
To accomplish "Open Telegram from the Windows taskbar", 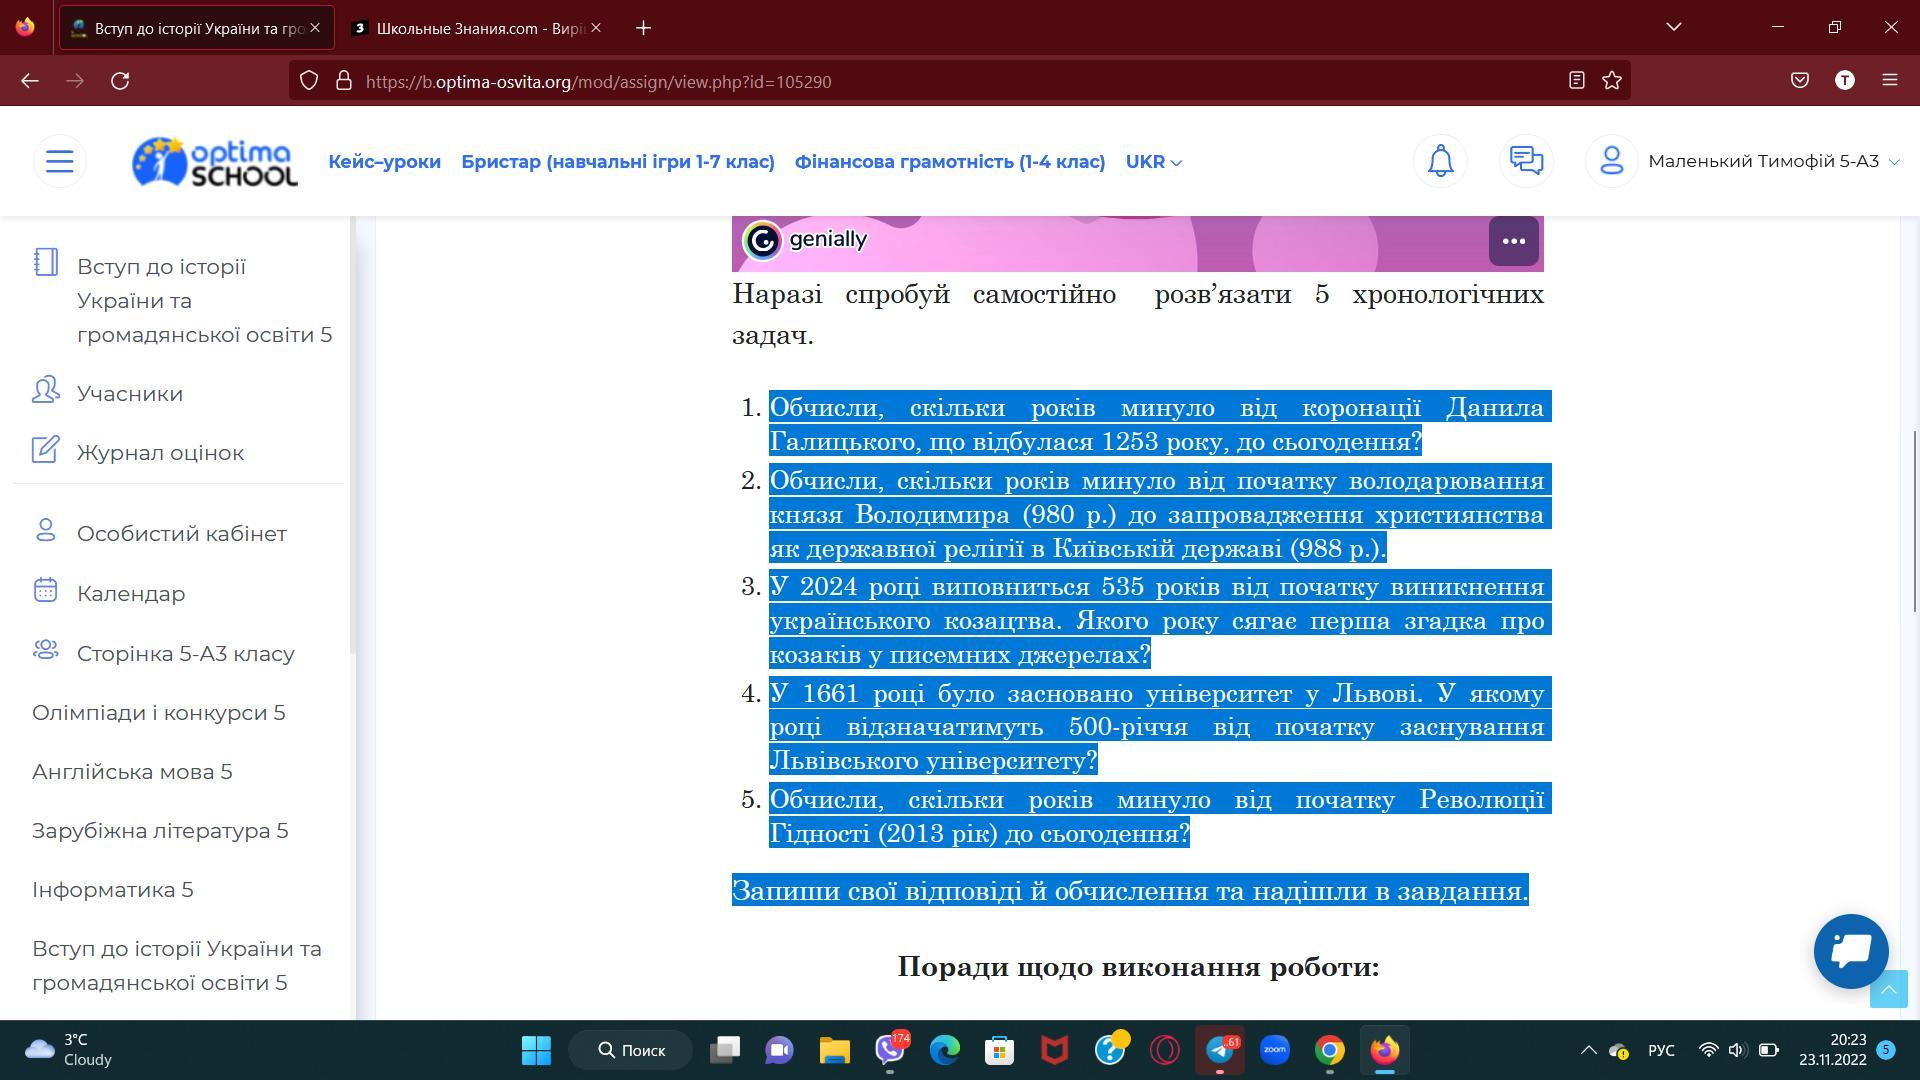I will pyautogui.click(x=1220, y=1050).
